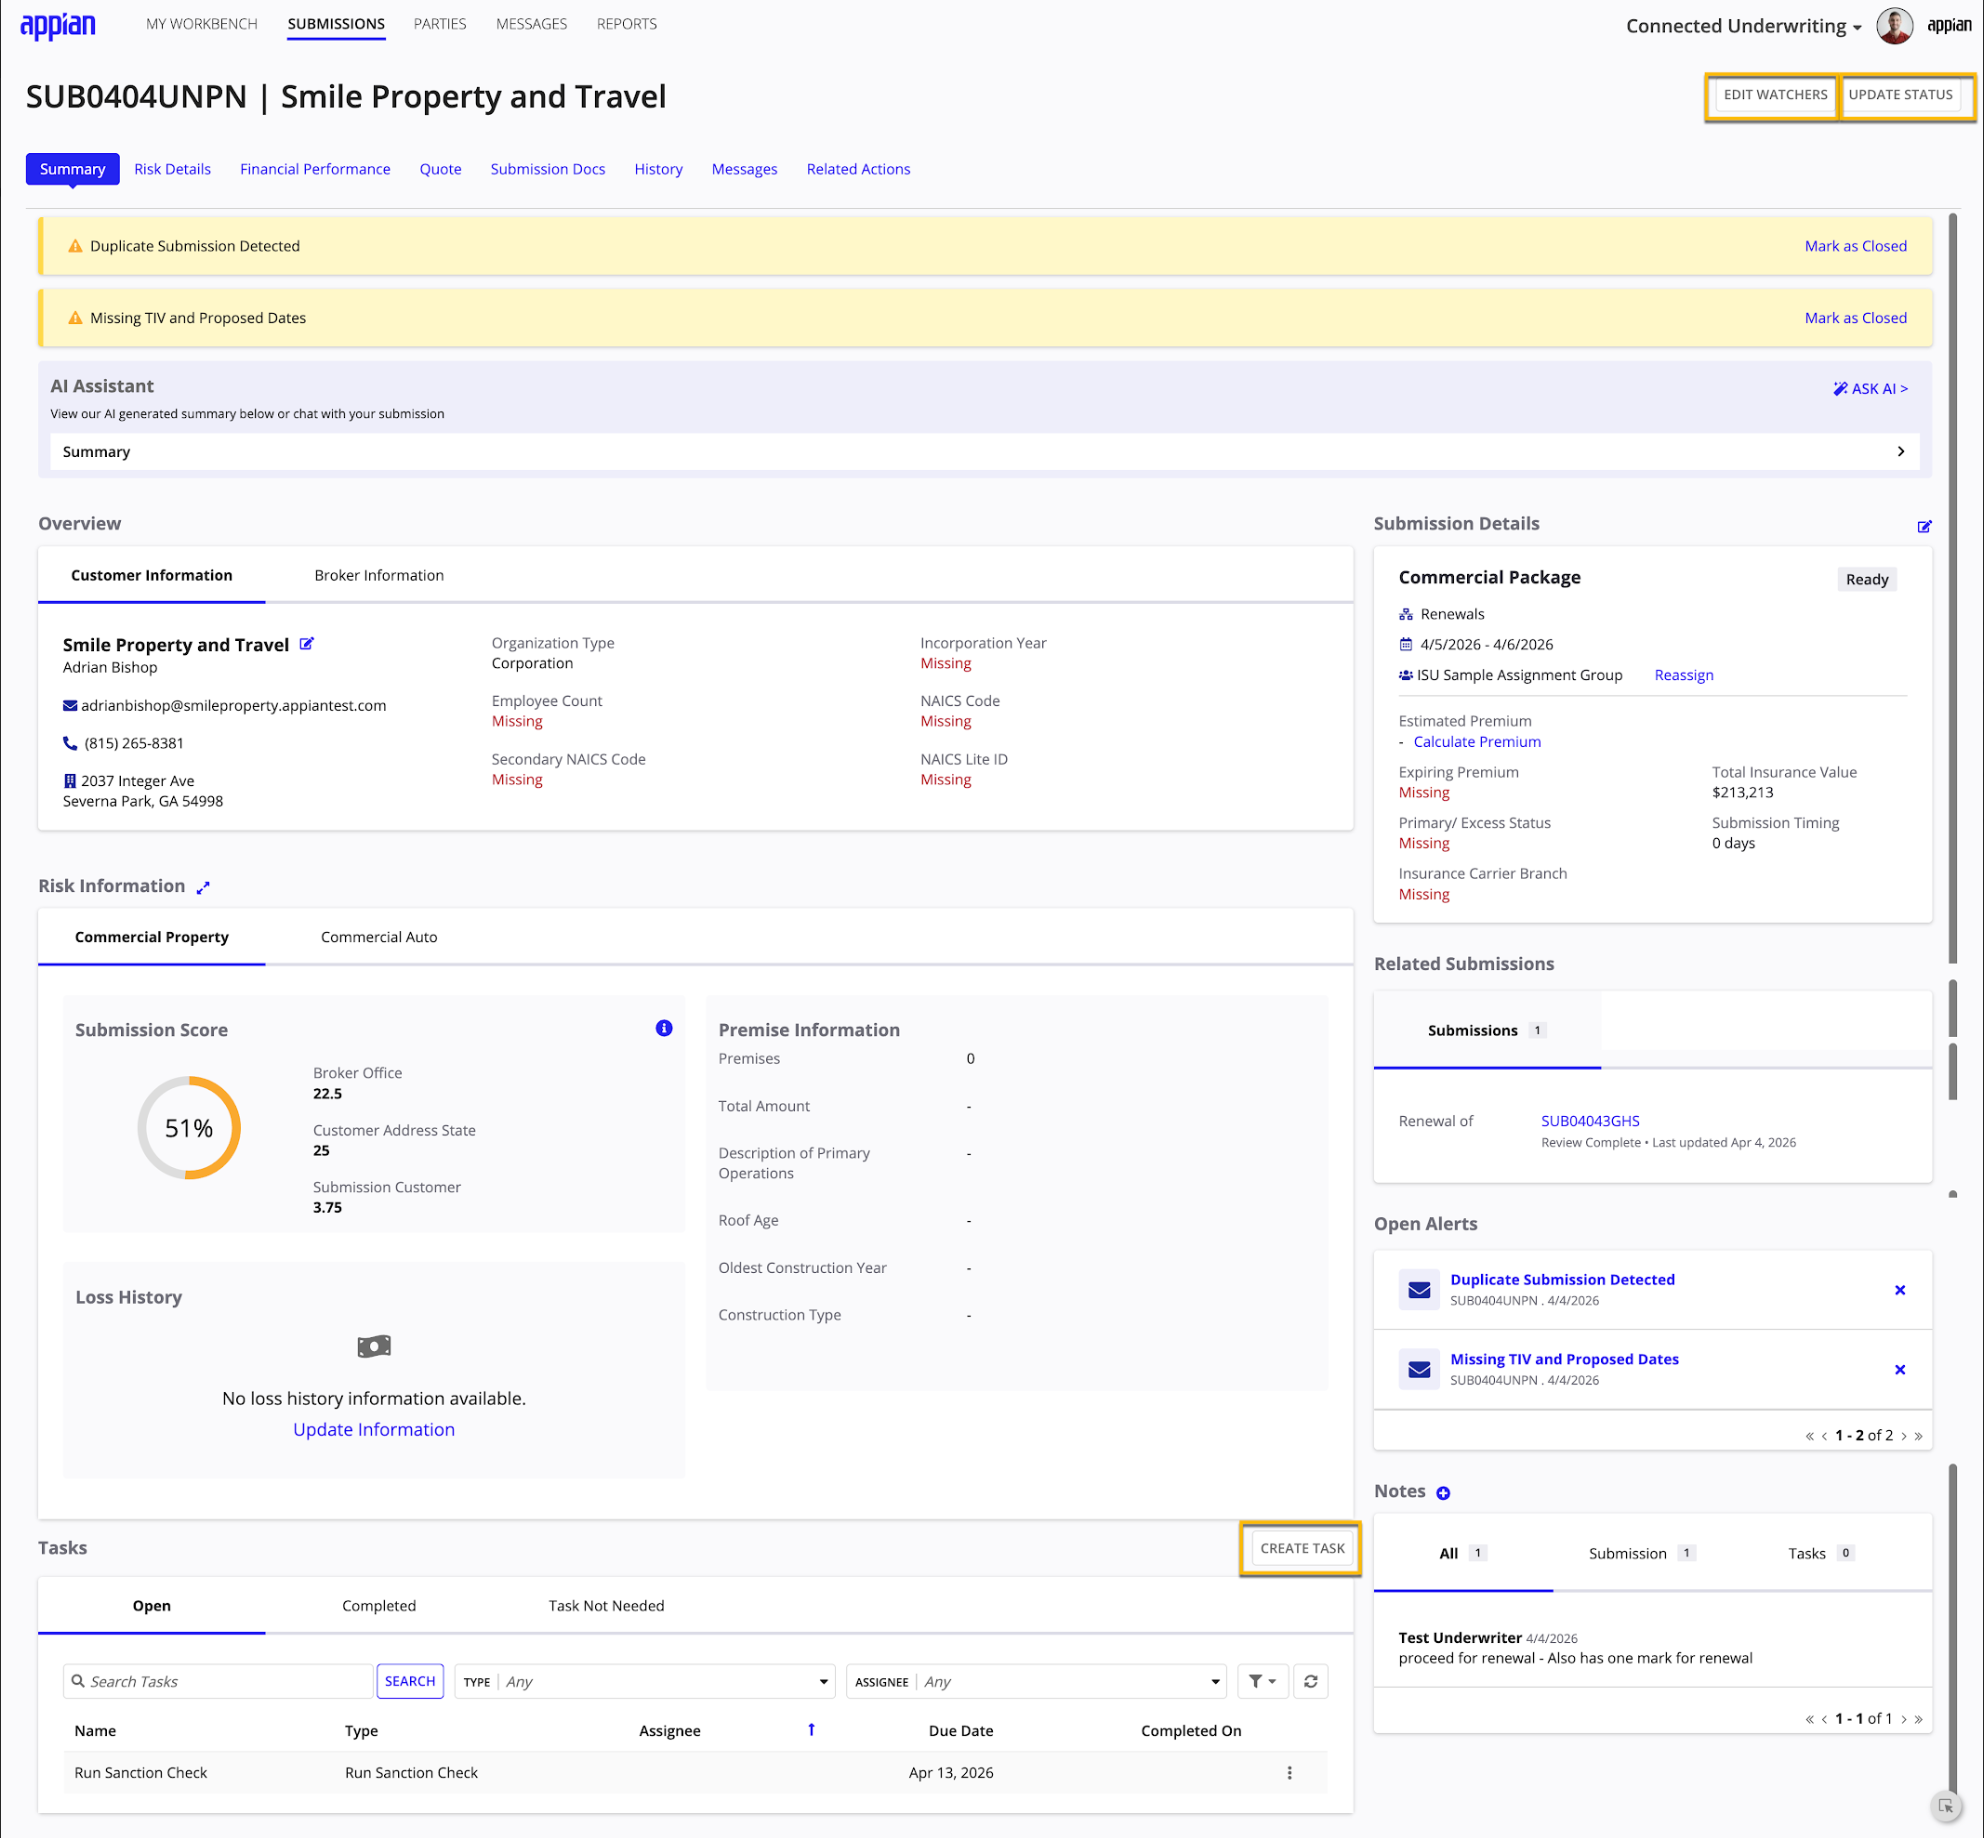Open My Workbench navigation item

click(202, 24)
